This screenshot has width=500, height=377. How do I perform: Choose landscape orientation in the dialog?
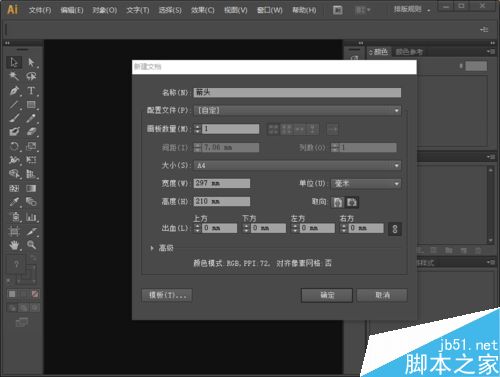coord(352,202)
